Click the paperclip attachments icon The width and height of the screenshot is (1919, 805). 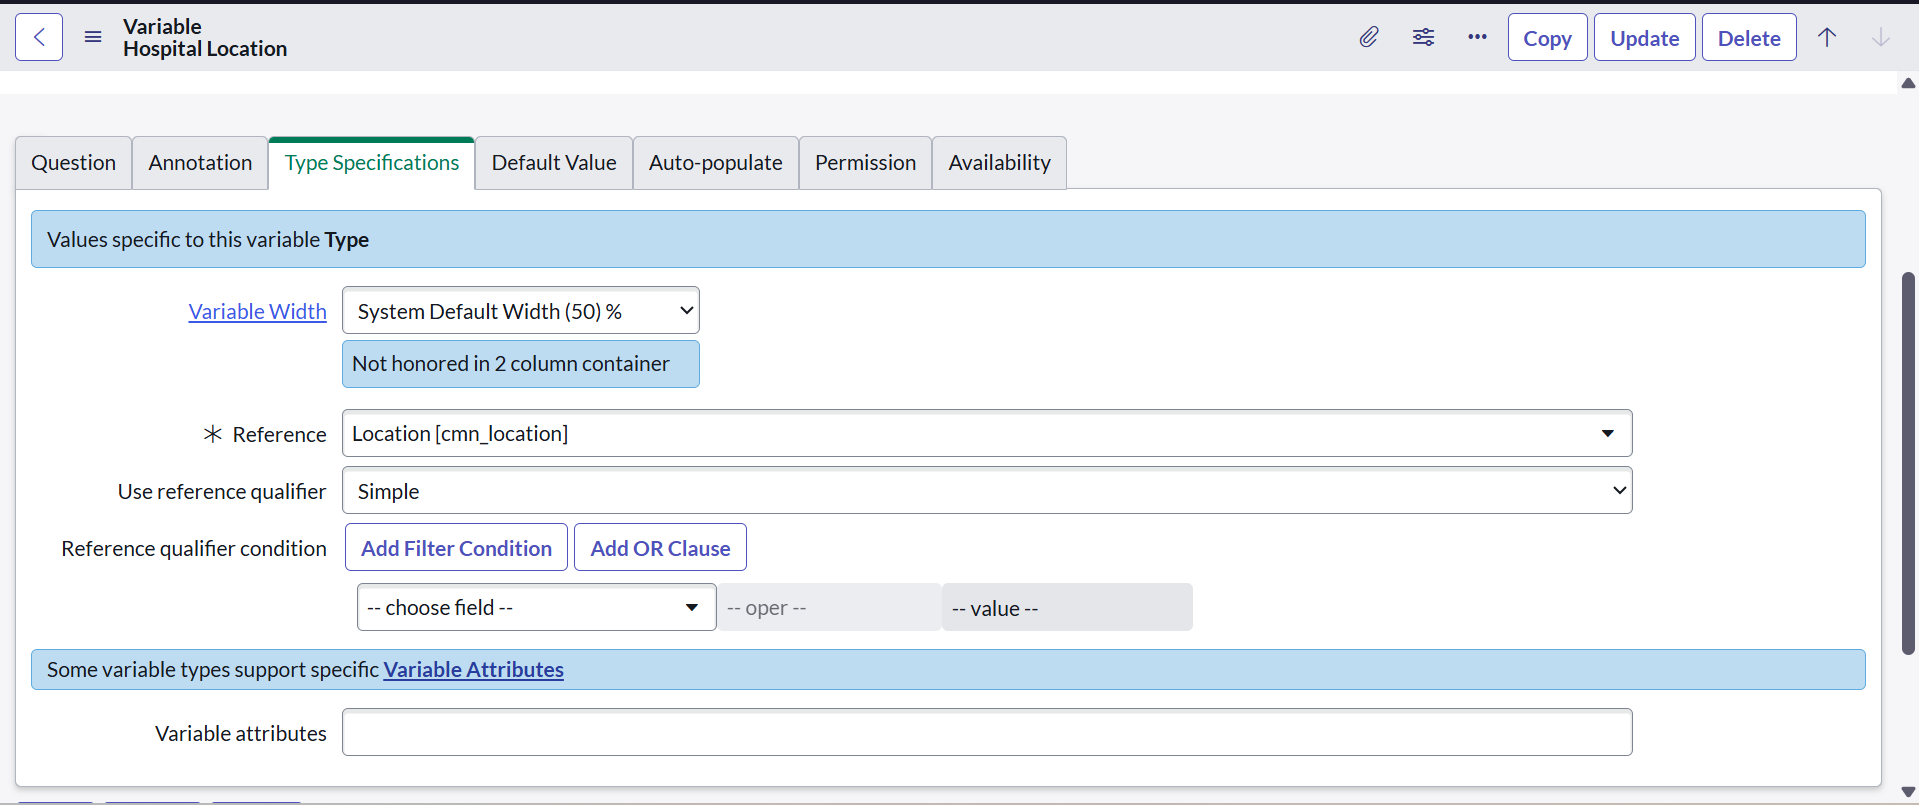click(x=1368, y=37)
